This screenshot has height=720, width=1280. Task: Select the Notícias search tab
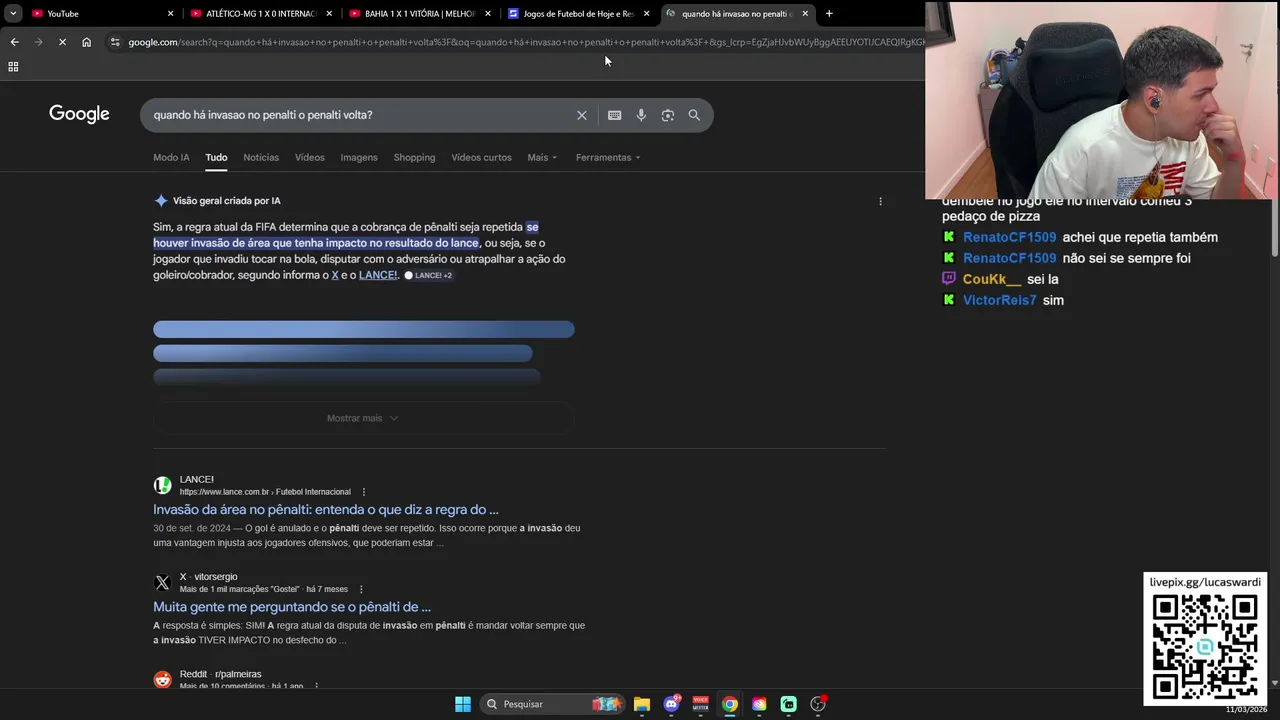pos(261,157)
